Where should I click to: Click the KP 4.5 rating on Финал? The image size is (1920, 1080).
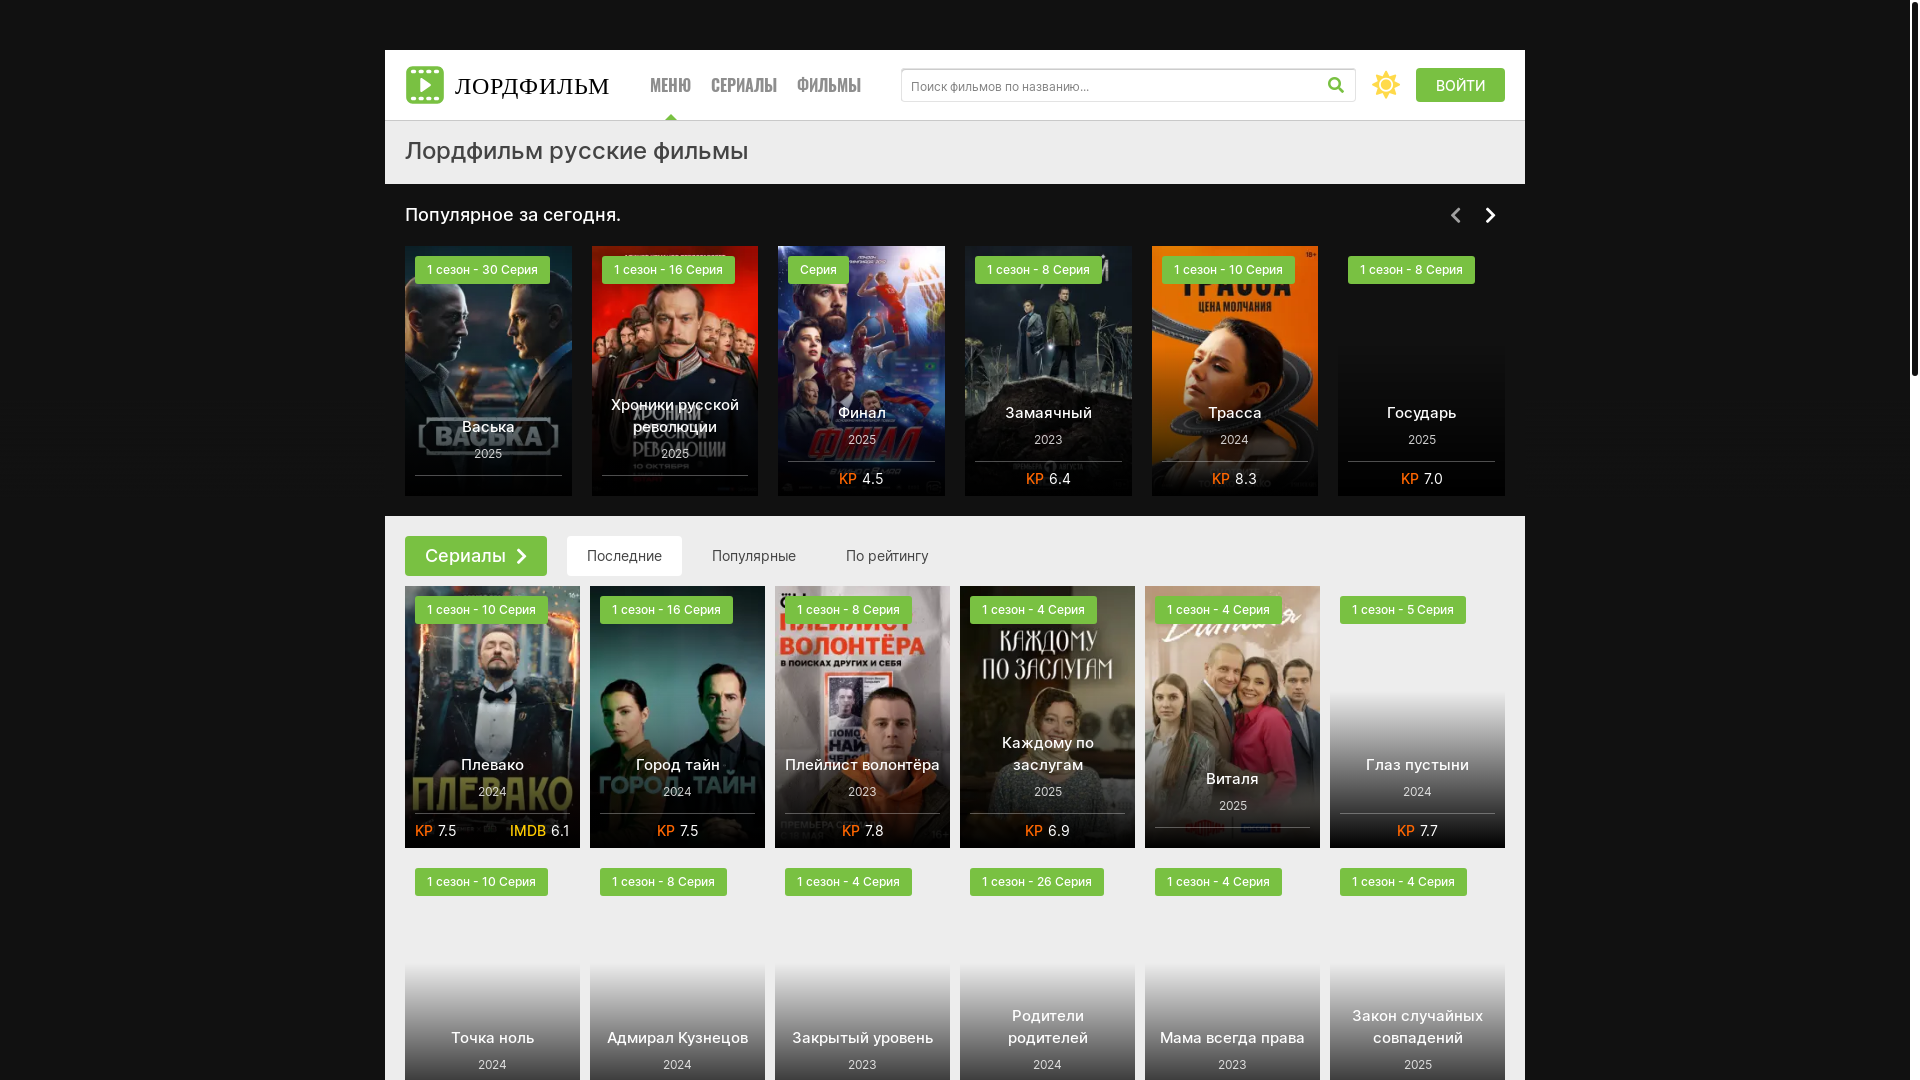pos(861,479)
